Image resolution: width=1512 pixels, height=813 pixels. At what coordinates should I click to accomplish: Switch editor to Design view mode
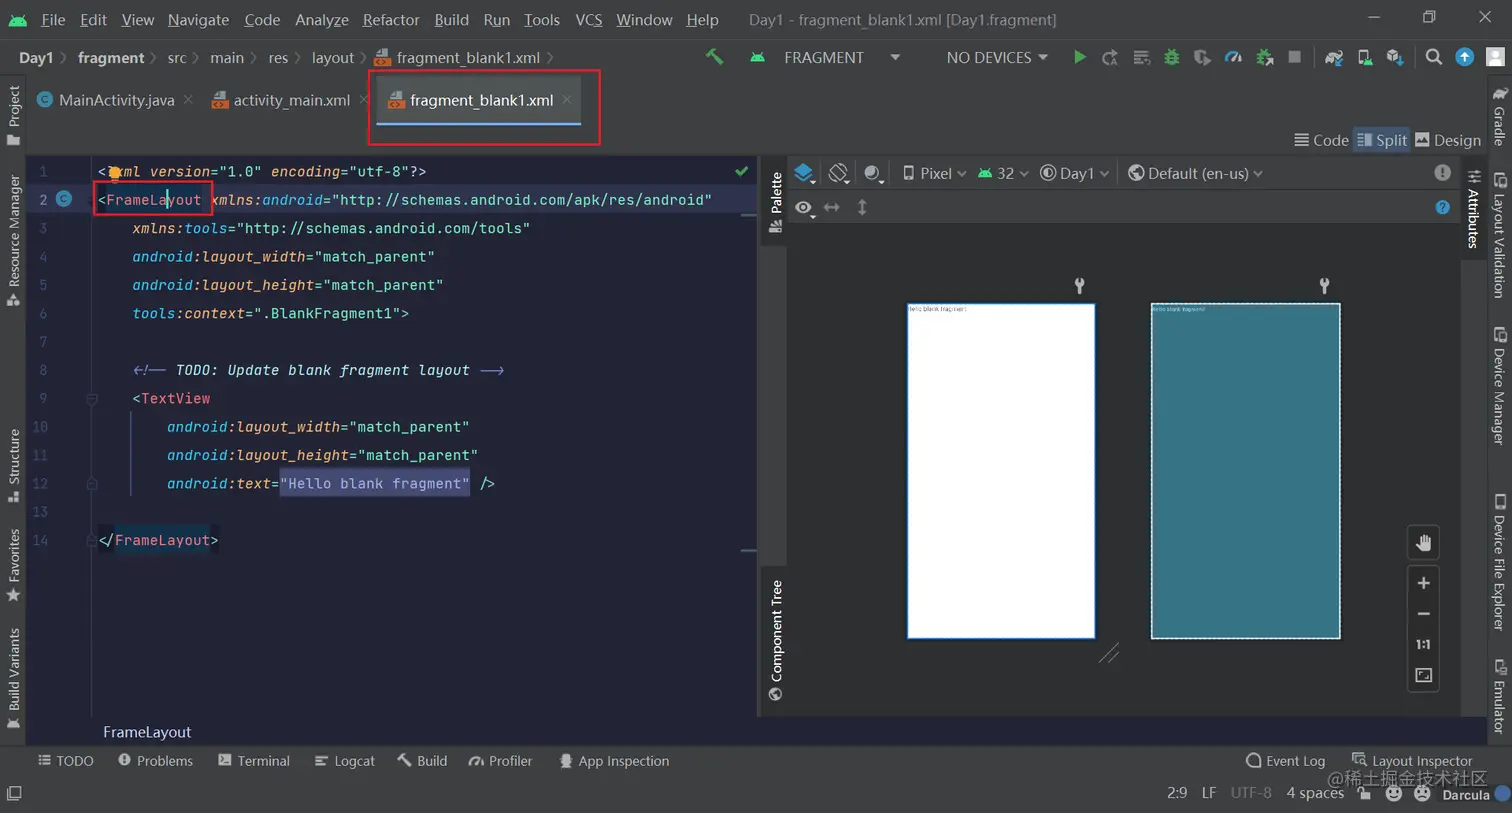click(x=1447, y=140)
